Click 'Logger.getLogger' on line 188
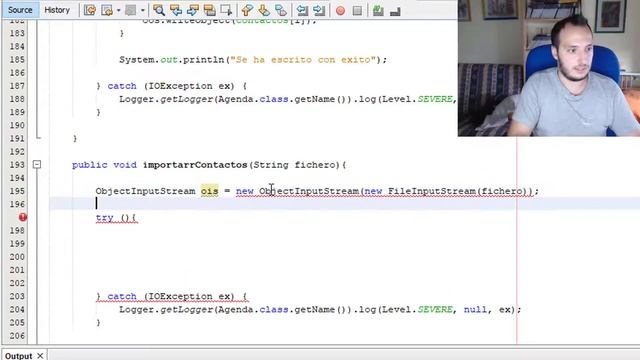 (x=166, y=99)
